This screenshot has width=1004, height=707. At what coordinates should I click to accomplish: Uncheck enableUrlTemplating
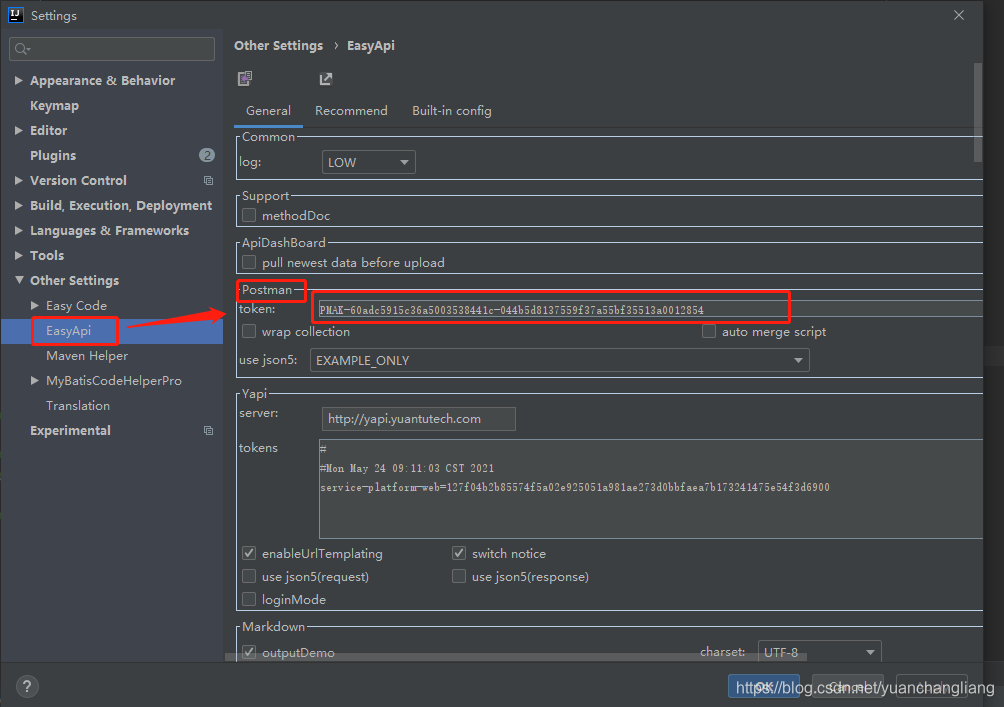pos(249,553)
